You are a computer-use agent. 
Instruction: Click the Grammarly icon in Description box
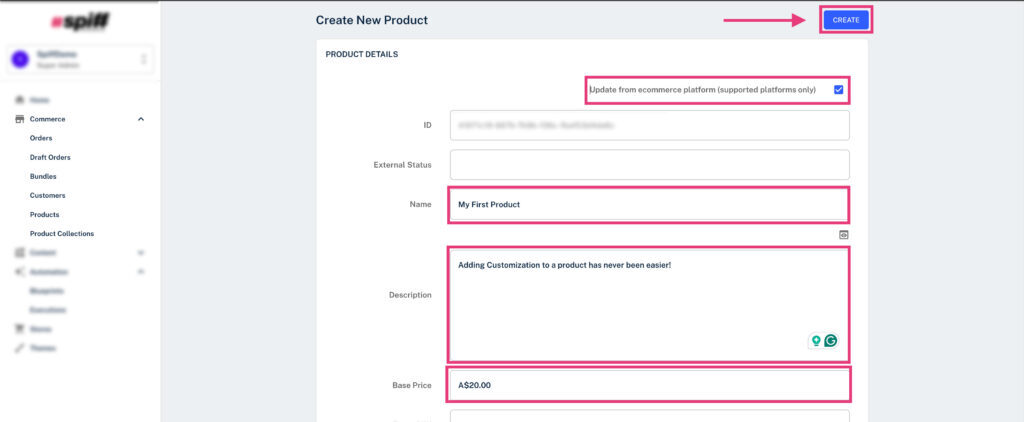tap(831, 340)
